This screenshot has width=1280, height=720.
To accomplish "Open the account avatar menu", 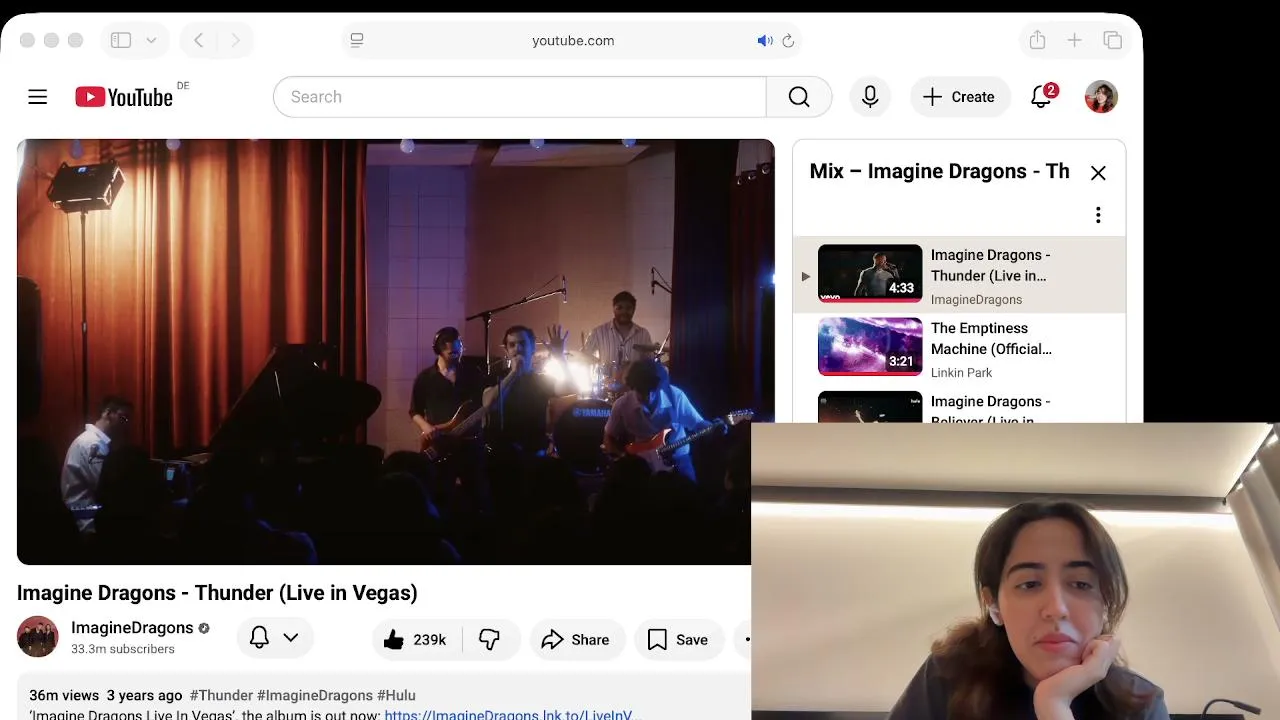I will (x=1101, y=97).
